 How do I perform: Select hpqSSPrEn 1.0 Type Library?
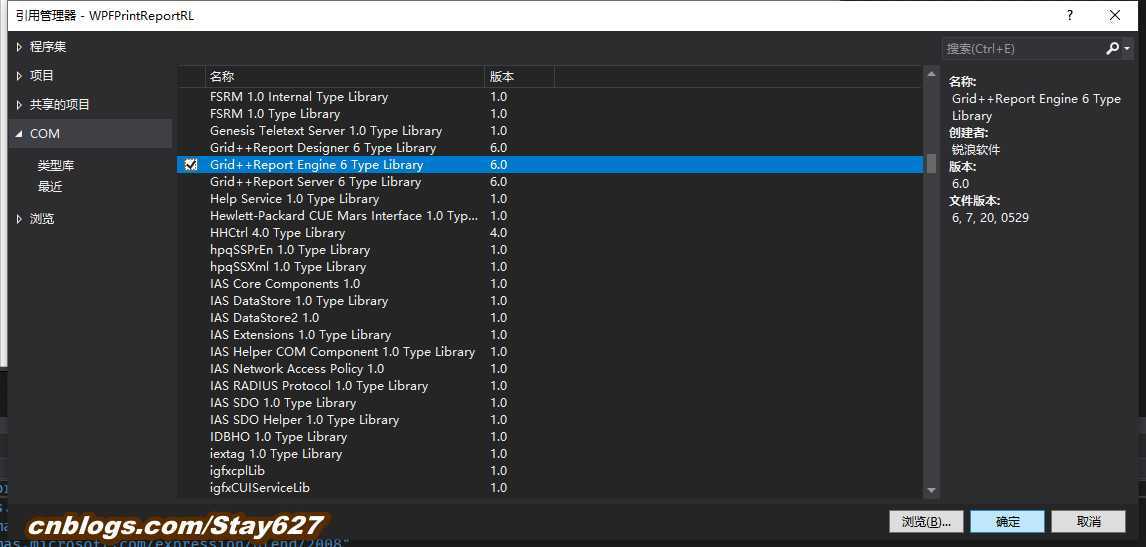point(550,250)
